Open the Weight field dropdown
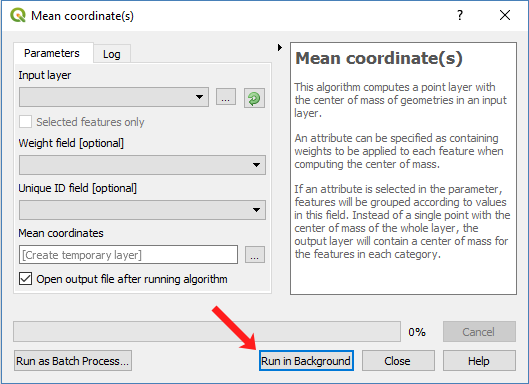 [142, 165]
